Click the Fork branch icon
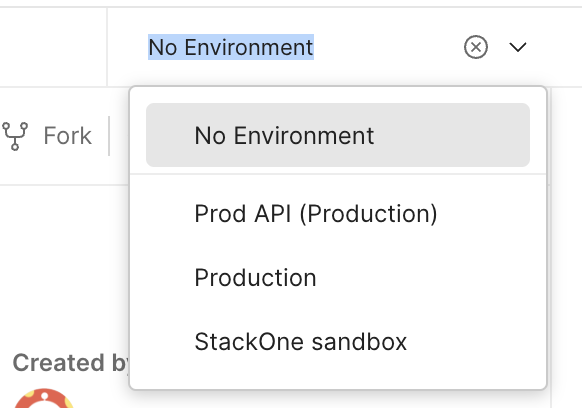The width and height of the screenshot is (582, 408). tap(15, 136)
